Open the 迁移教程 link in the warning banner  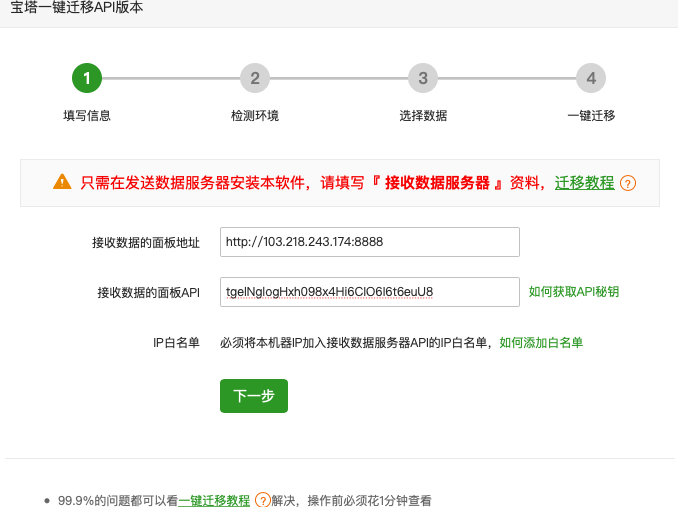coord(585,183)
